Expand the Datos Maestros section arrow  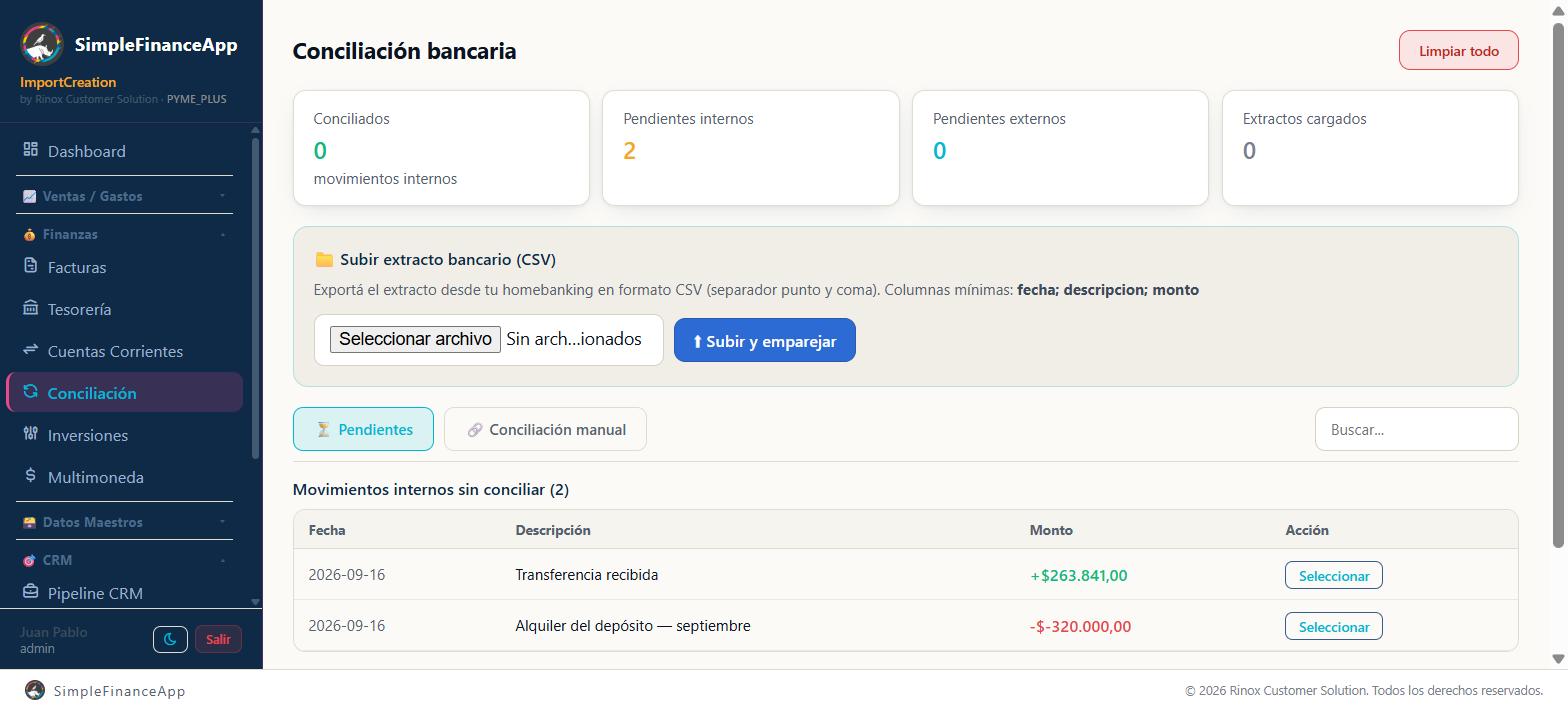tap(222, 522)
